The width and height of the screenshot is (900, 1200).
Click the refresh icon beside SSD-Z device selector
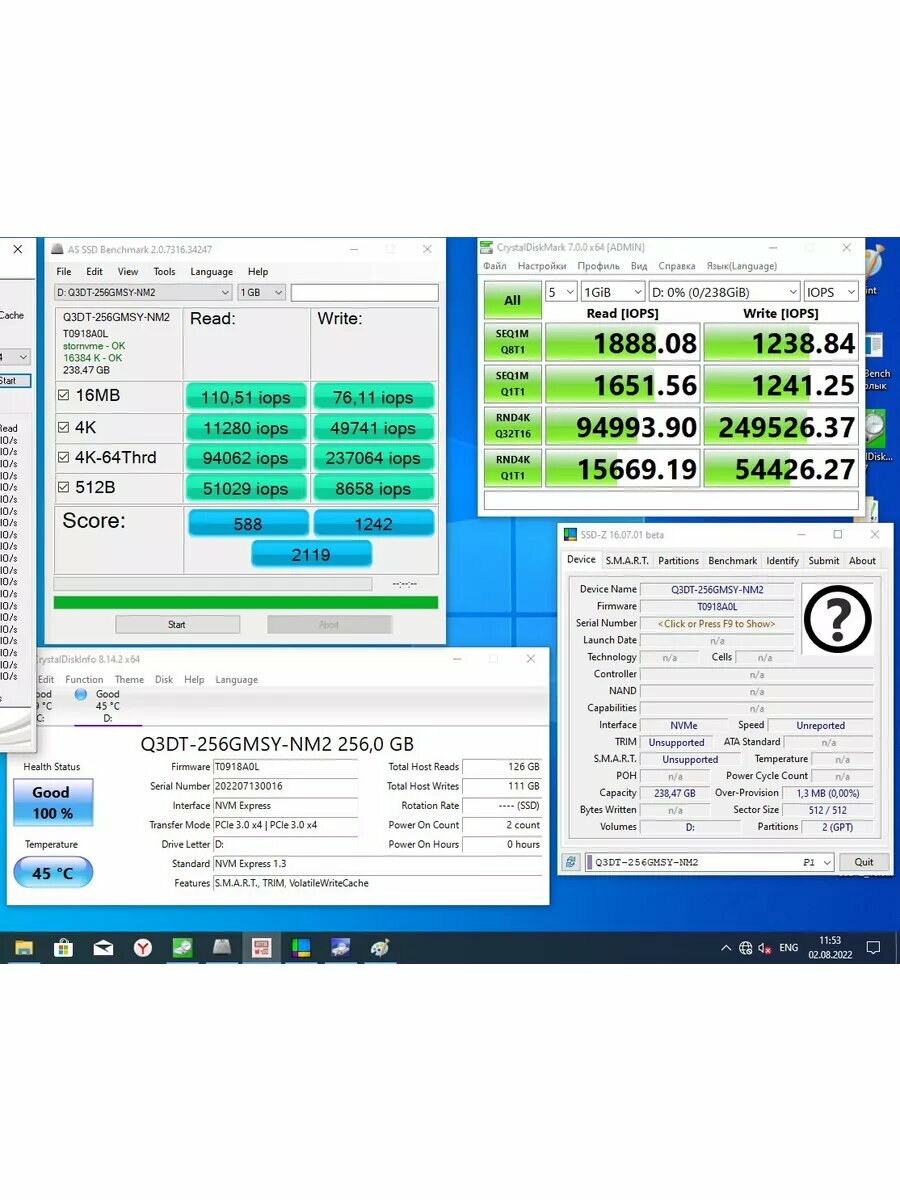point(571,862)
